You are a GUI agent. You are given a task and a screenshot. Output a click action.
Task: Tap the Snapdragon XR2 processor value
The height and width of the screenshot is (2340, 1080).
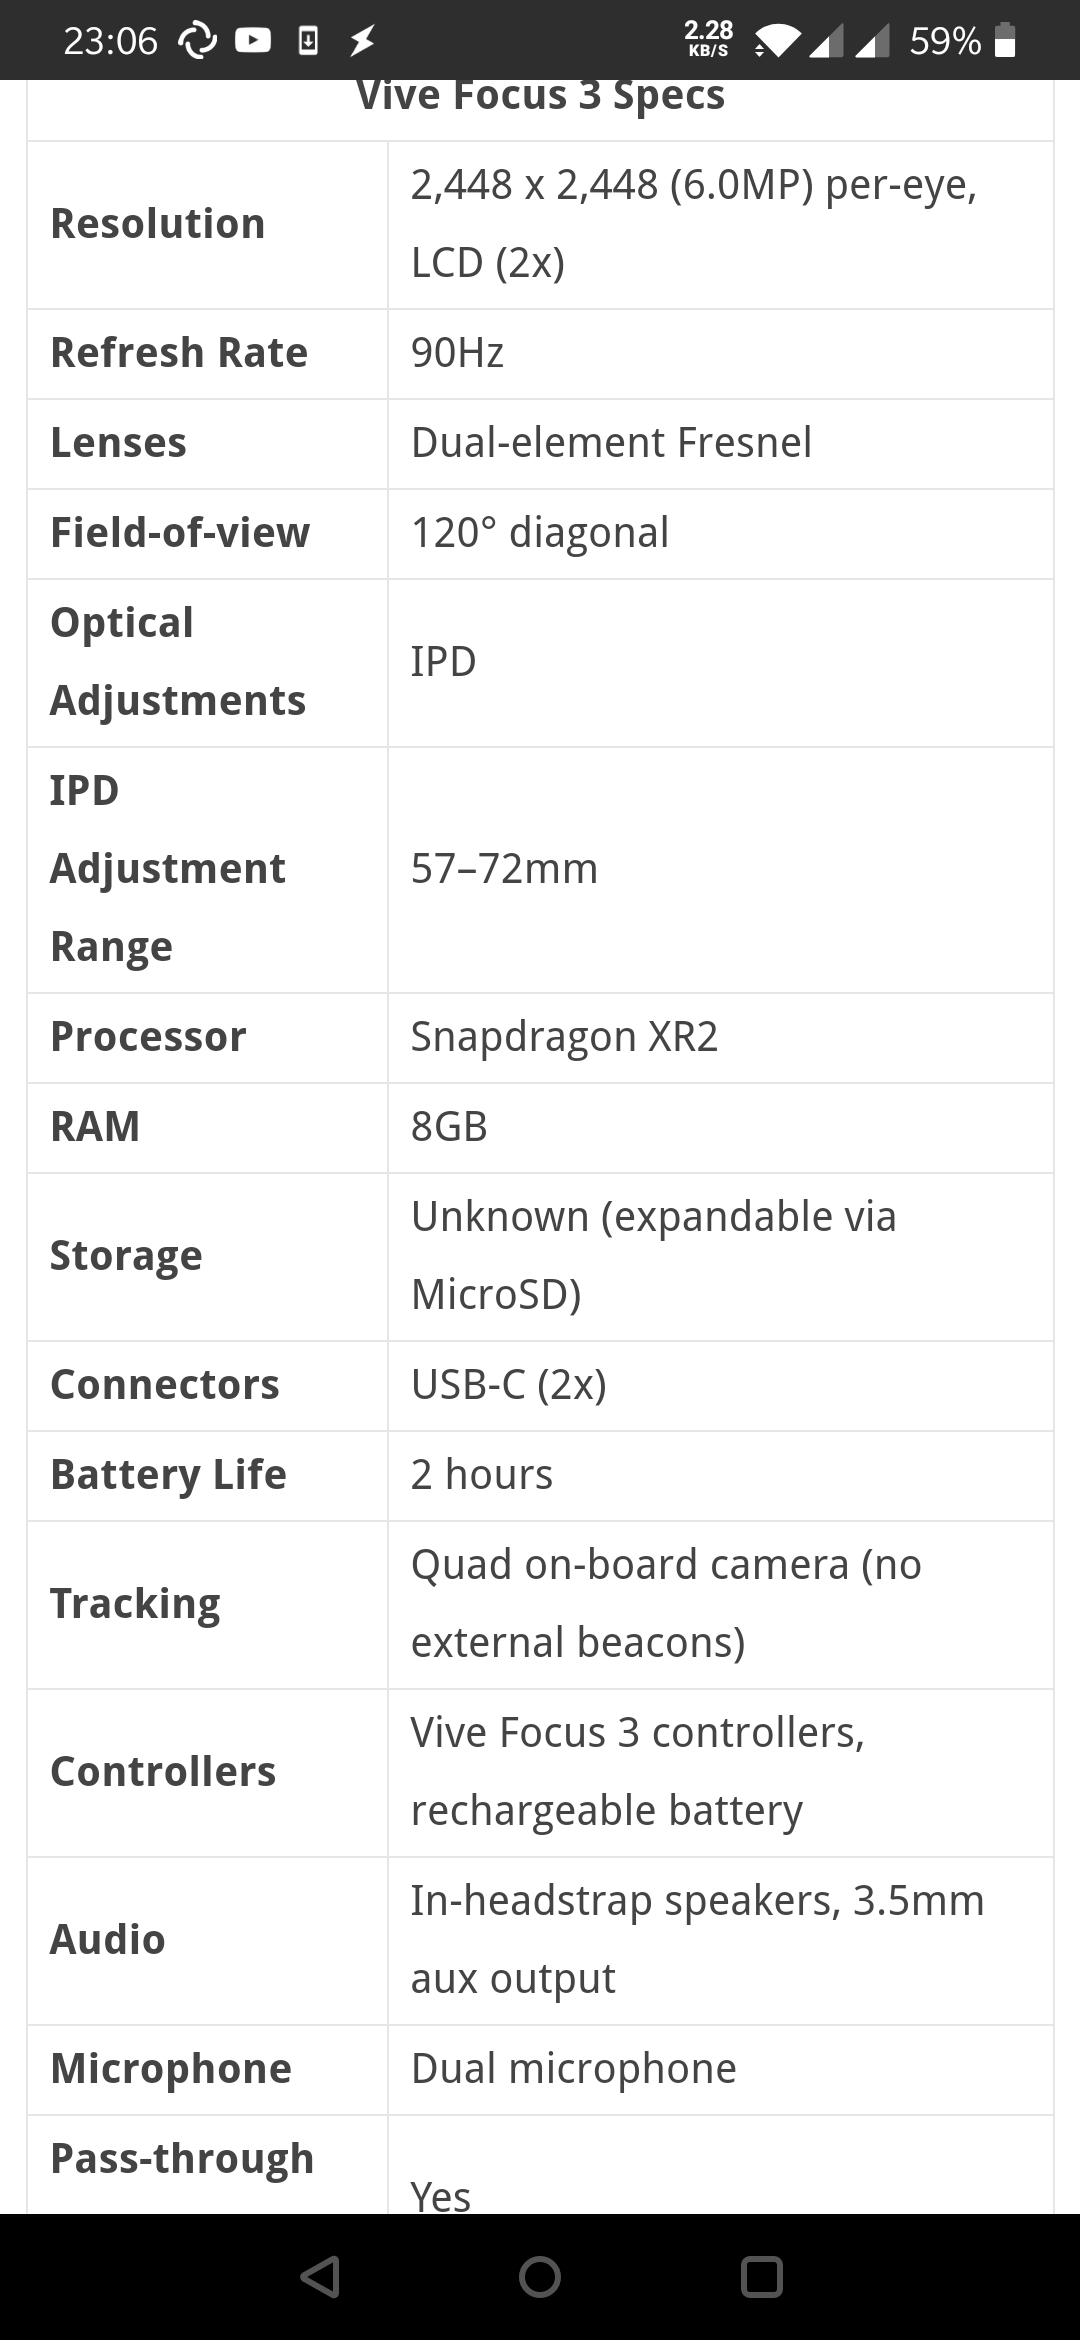point(564,1037)
